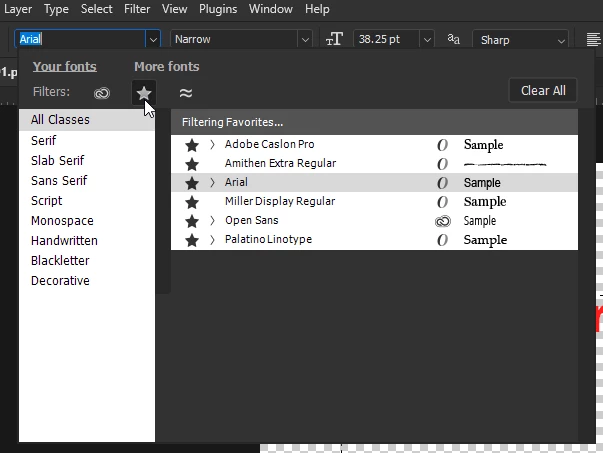
Task: Unfavorite Adobe Caslon Pro star
Action: [192, 145]
